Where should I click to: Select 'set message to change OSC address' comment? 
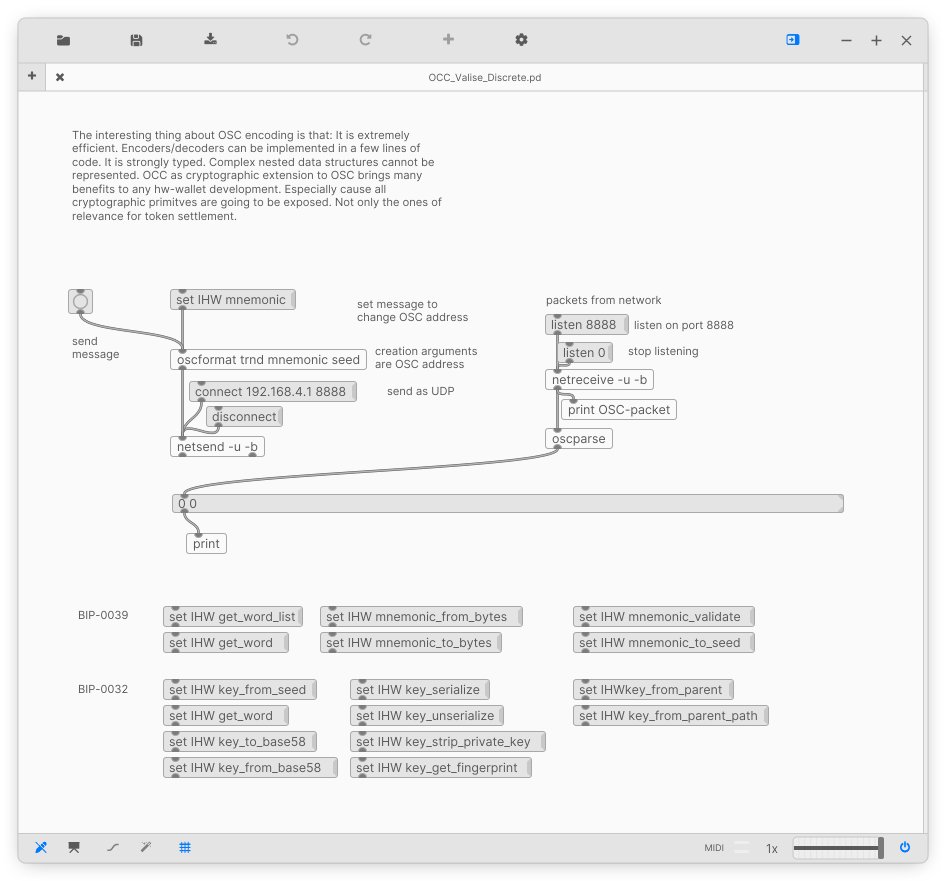click(x=412, y=311)
